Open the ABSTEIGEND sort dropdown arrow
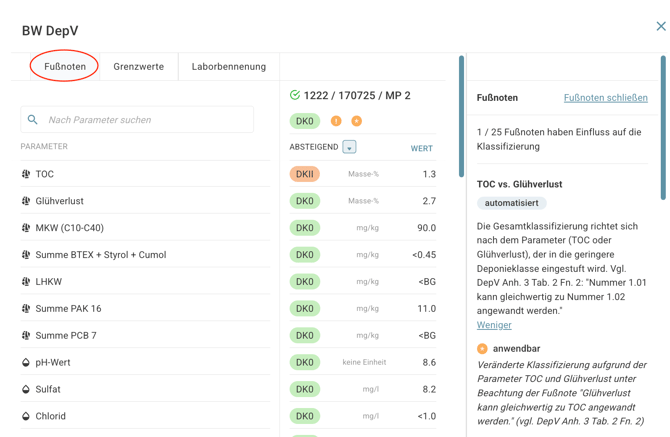Screen dimensions: 670x437 (349, 147)
